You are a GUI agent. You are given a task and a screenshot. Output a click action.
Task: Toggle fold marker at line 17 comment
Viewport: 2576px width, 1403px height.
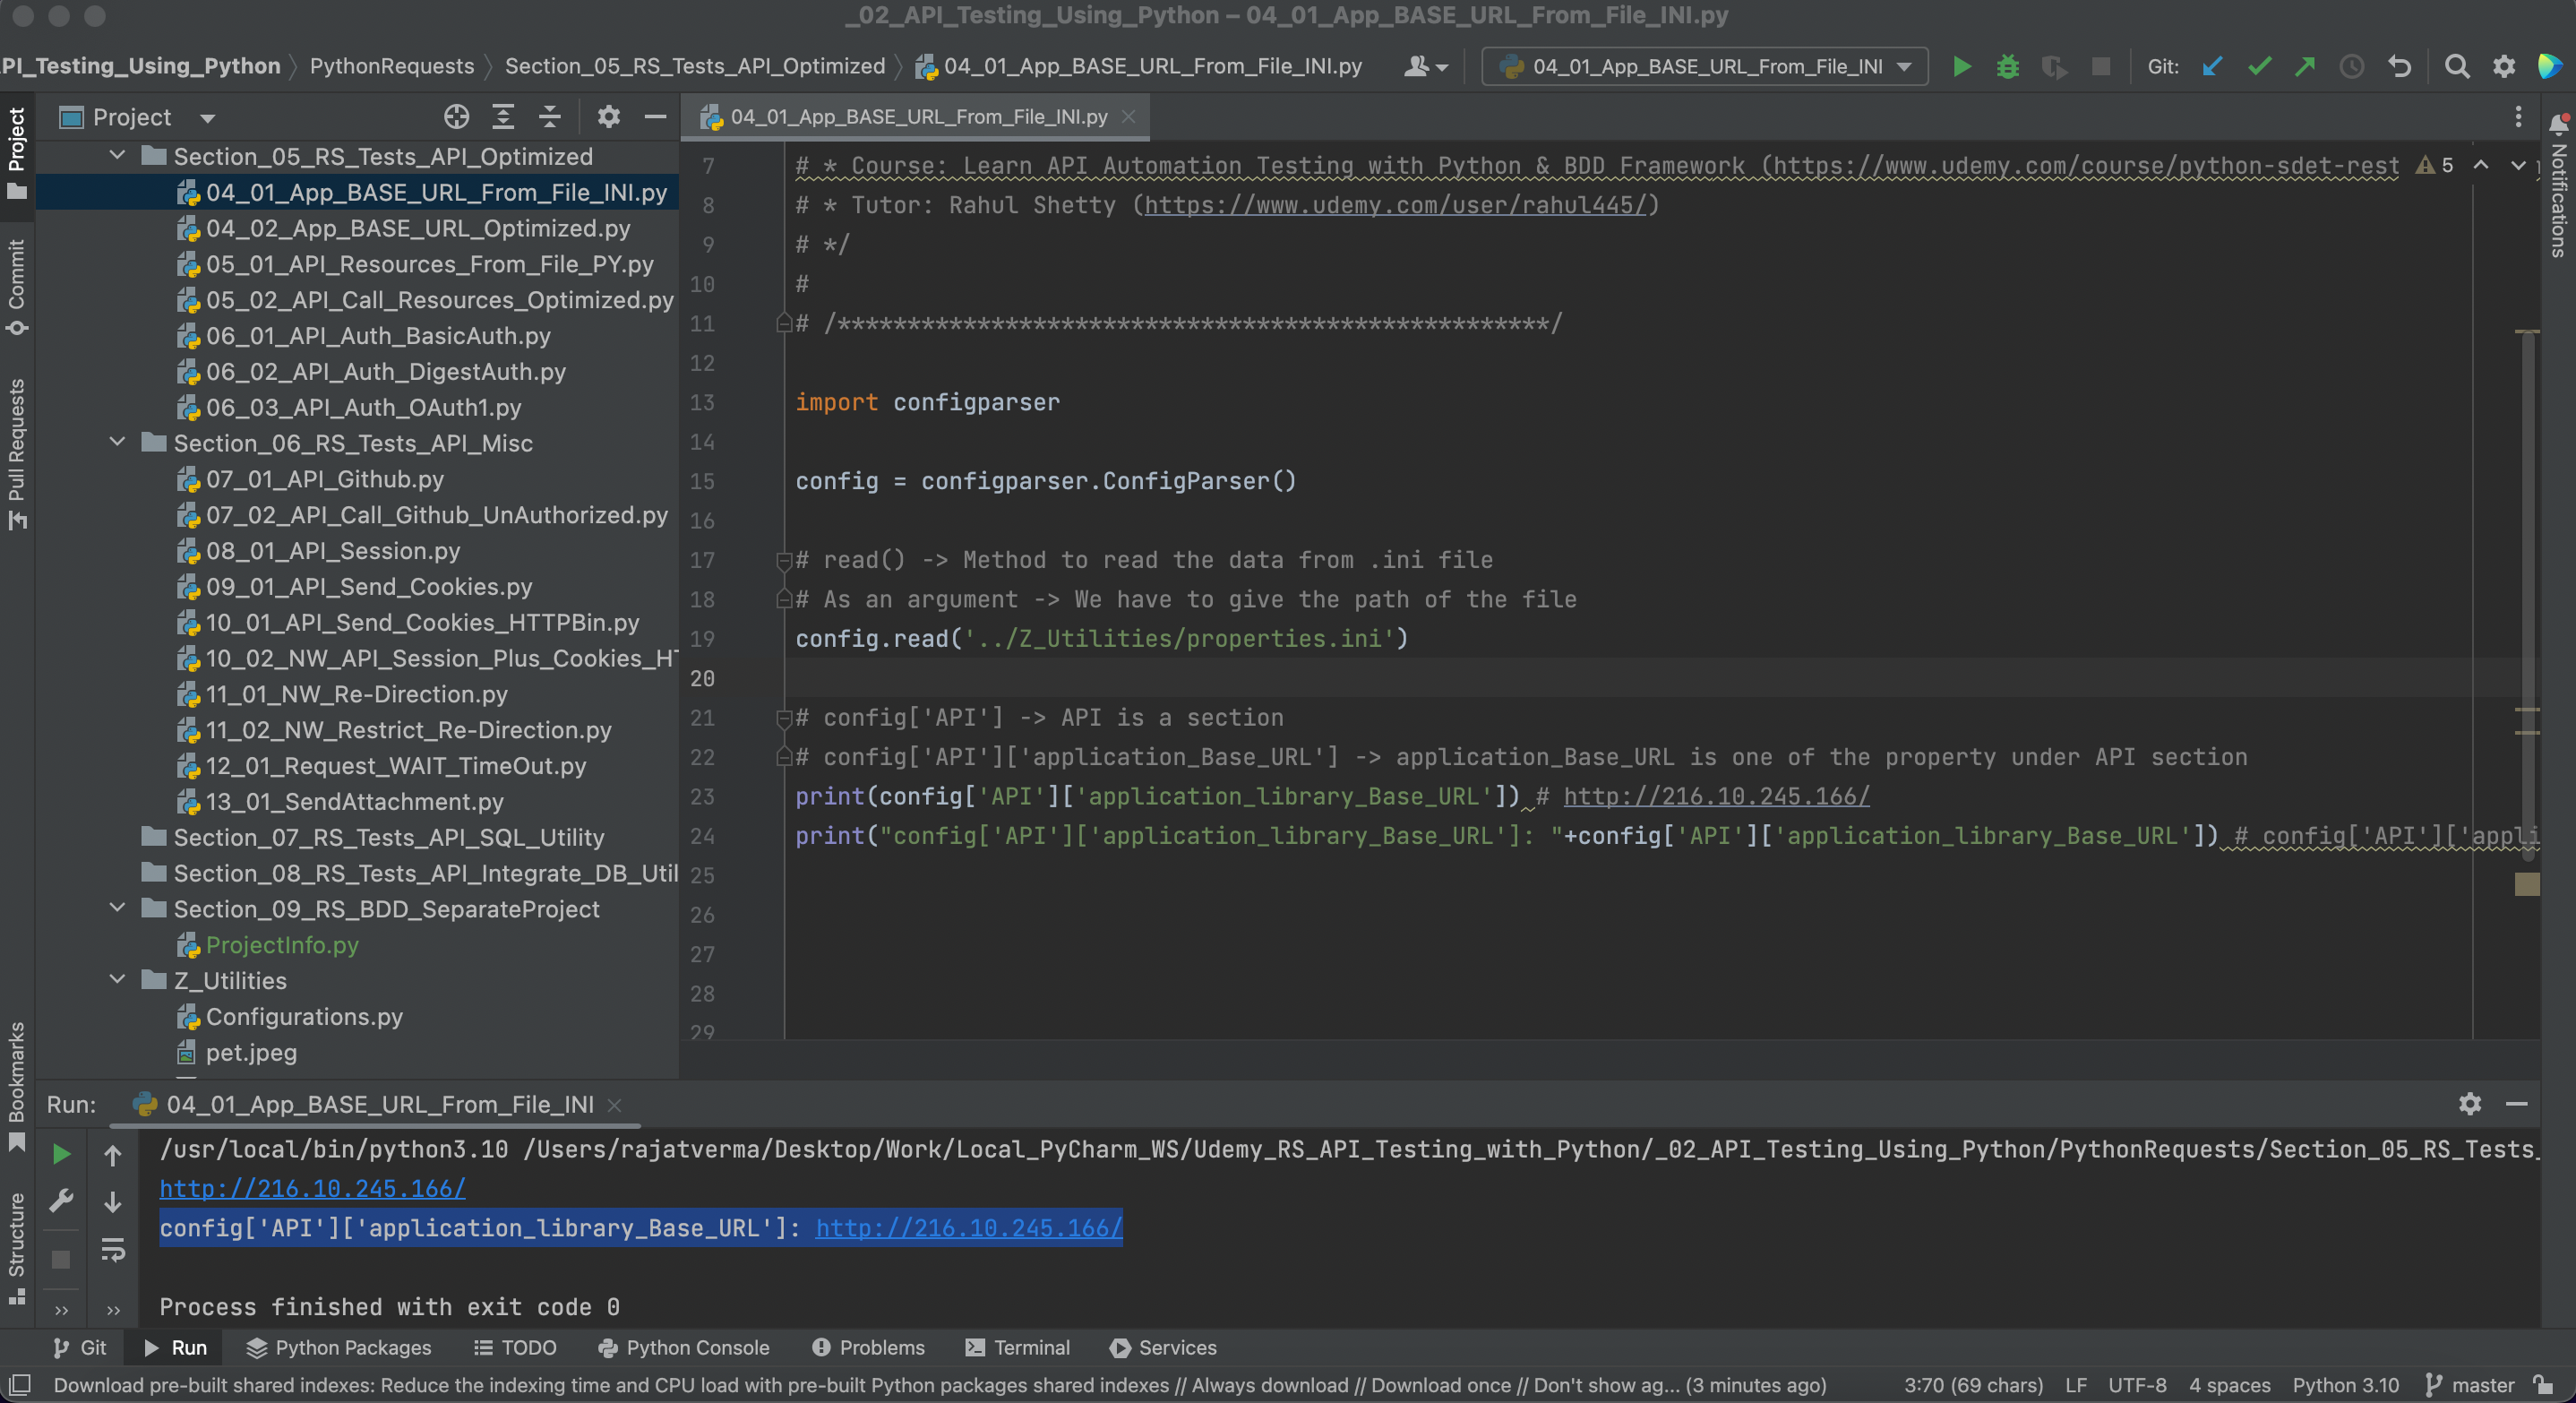(x=784, y=560)
